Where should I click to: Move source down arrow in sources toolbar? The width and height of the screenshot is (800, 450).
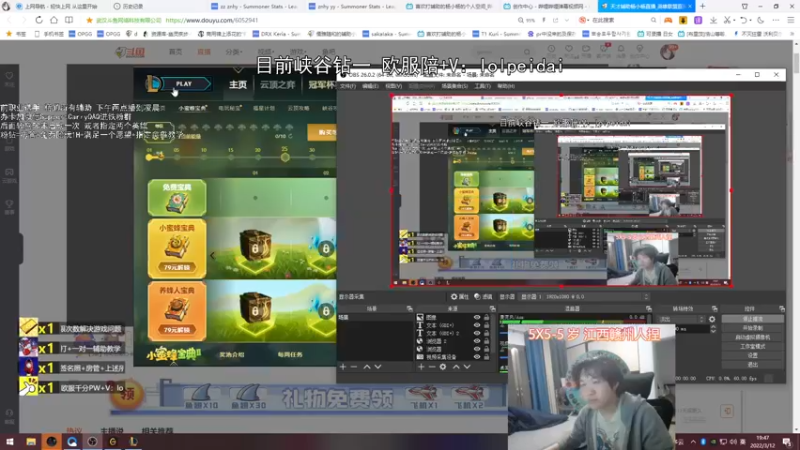click(467, 367)
